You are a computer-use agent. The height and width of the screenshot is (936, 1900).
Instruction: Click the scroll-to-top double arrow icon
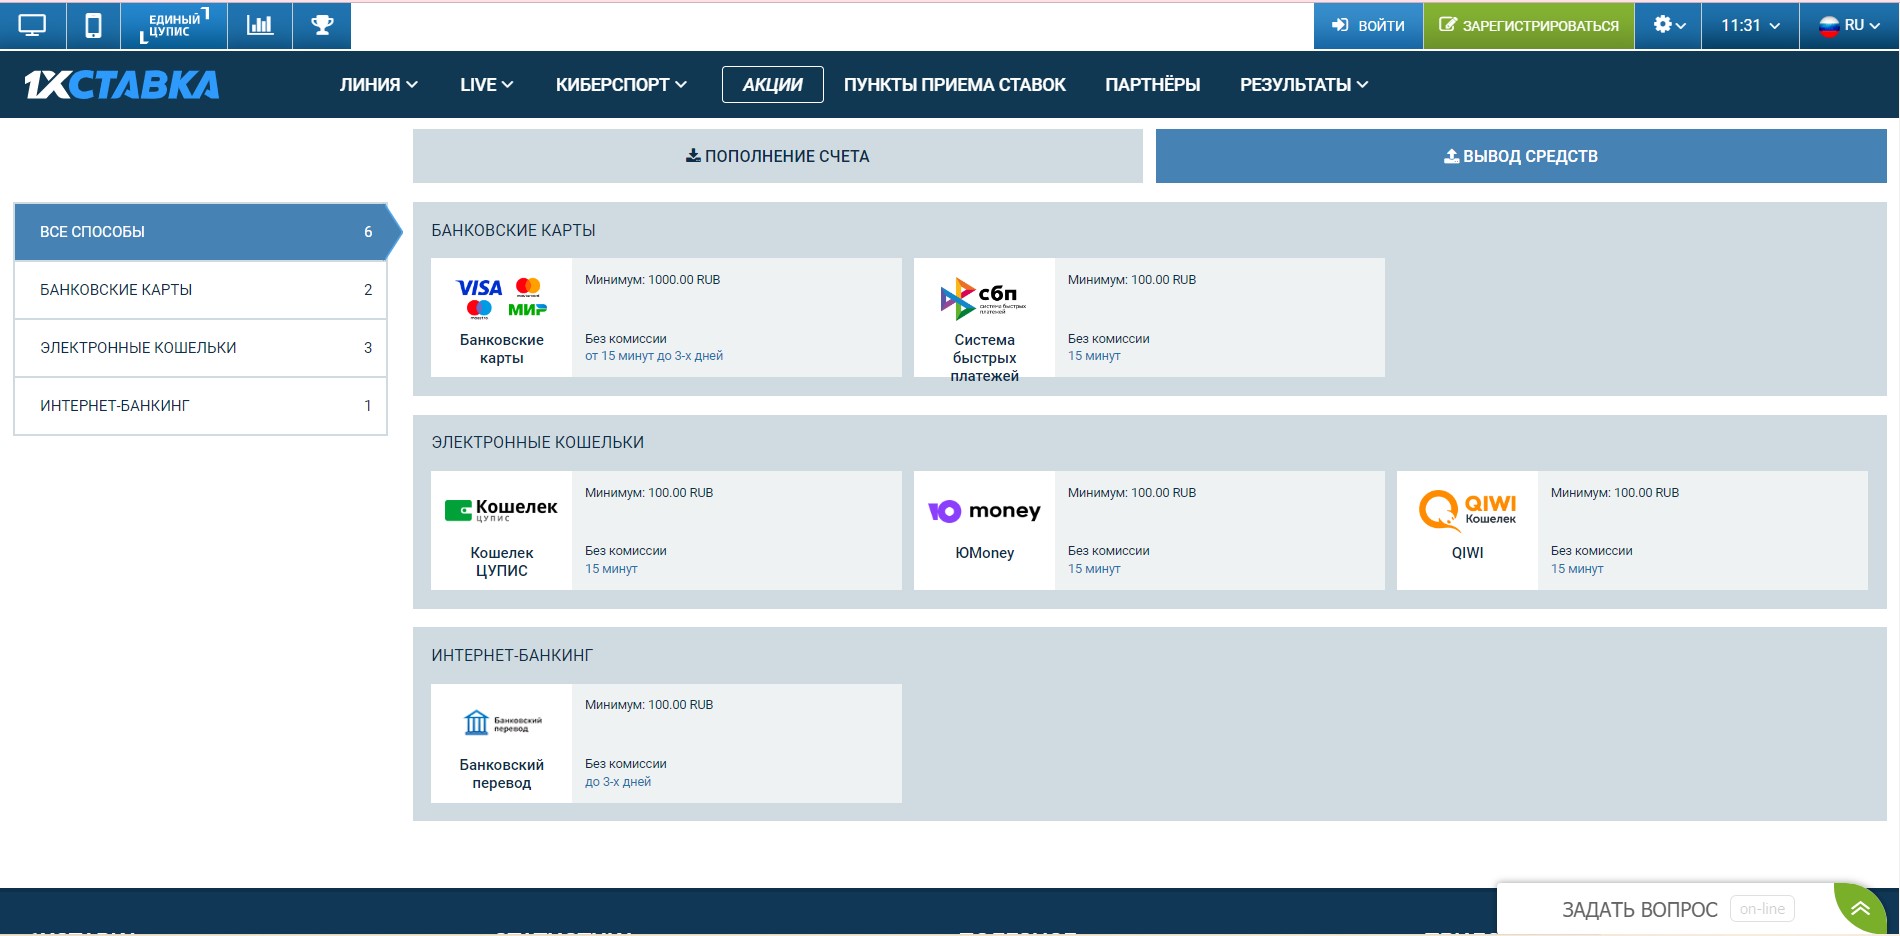(1860, 909)
